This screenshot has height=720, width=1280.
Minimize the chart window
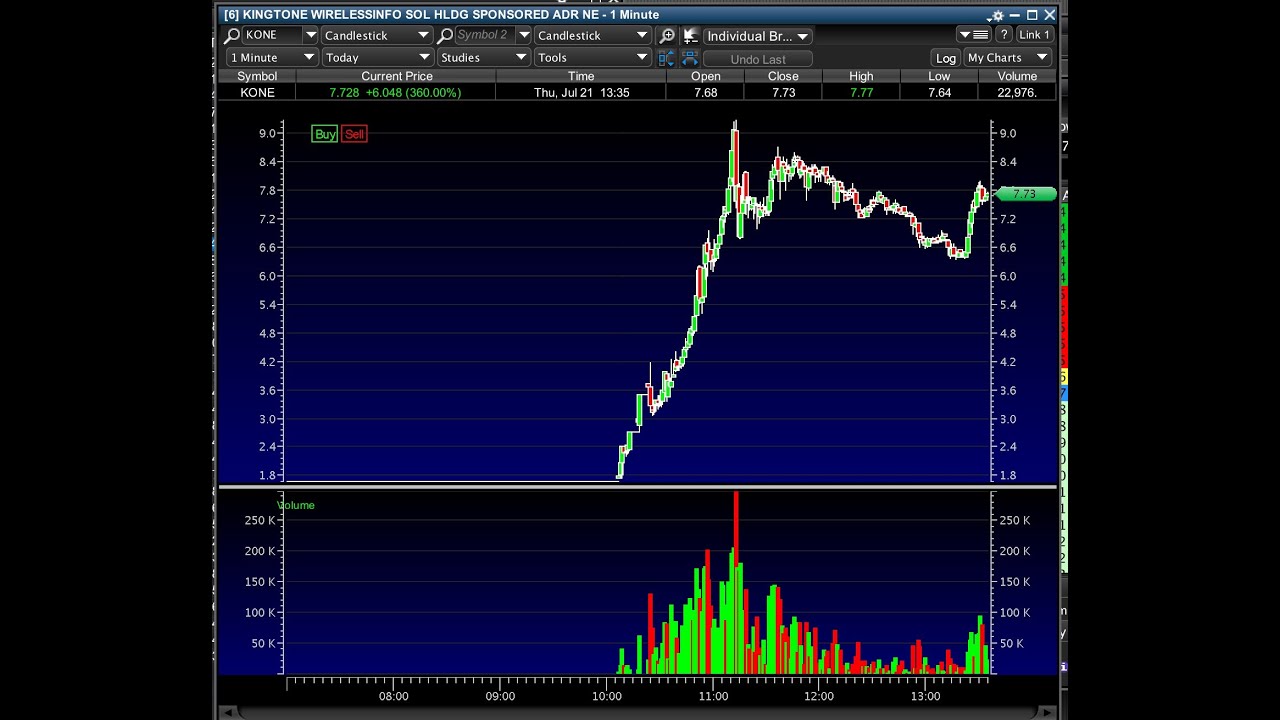(1015, 15)
